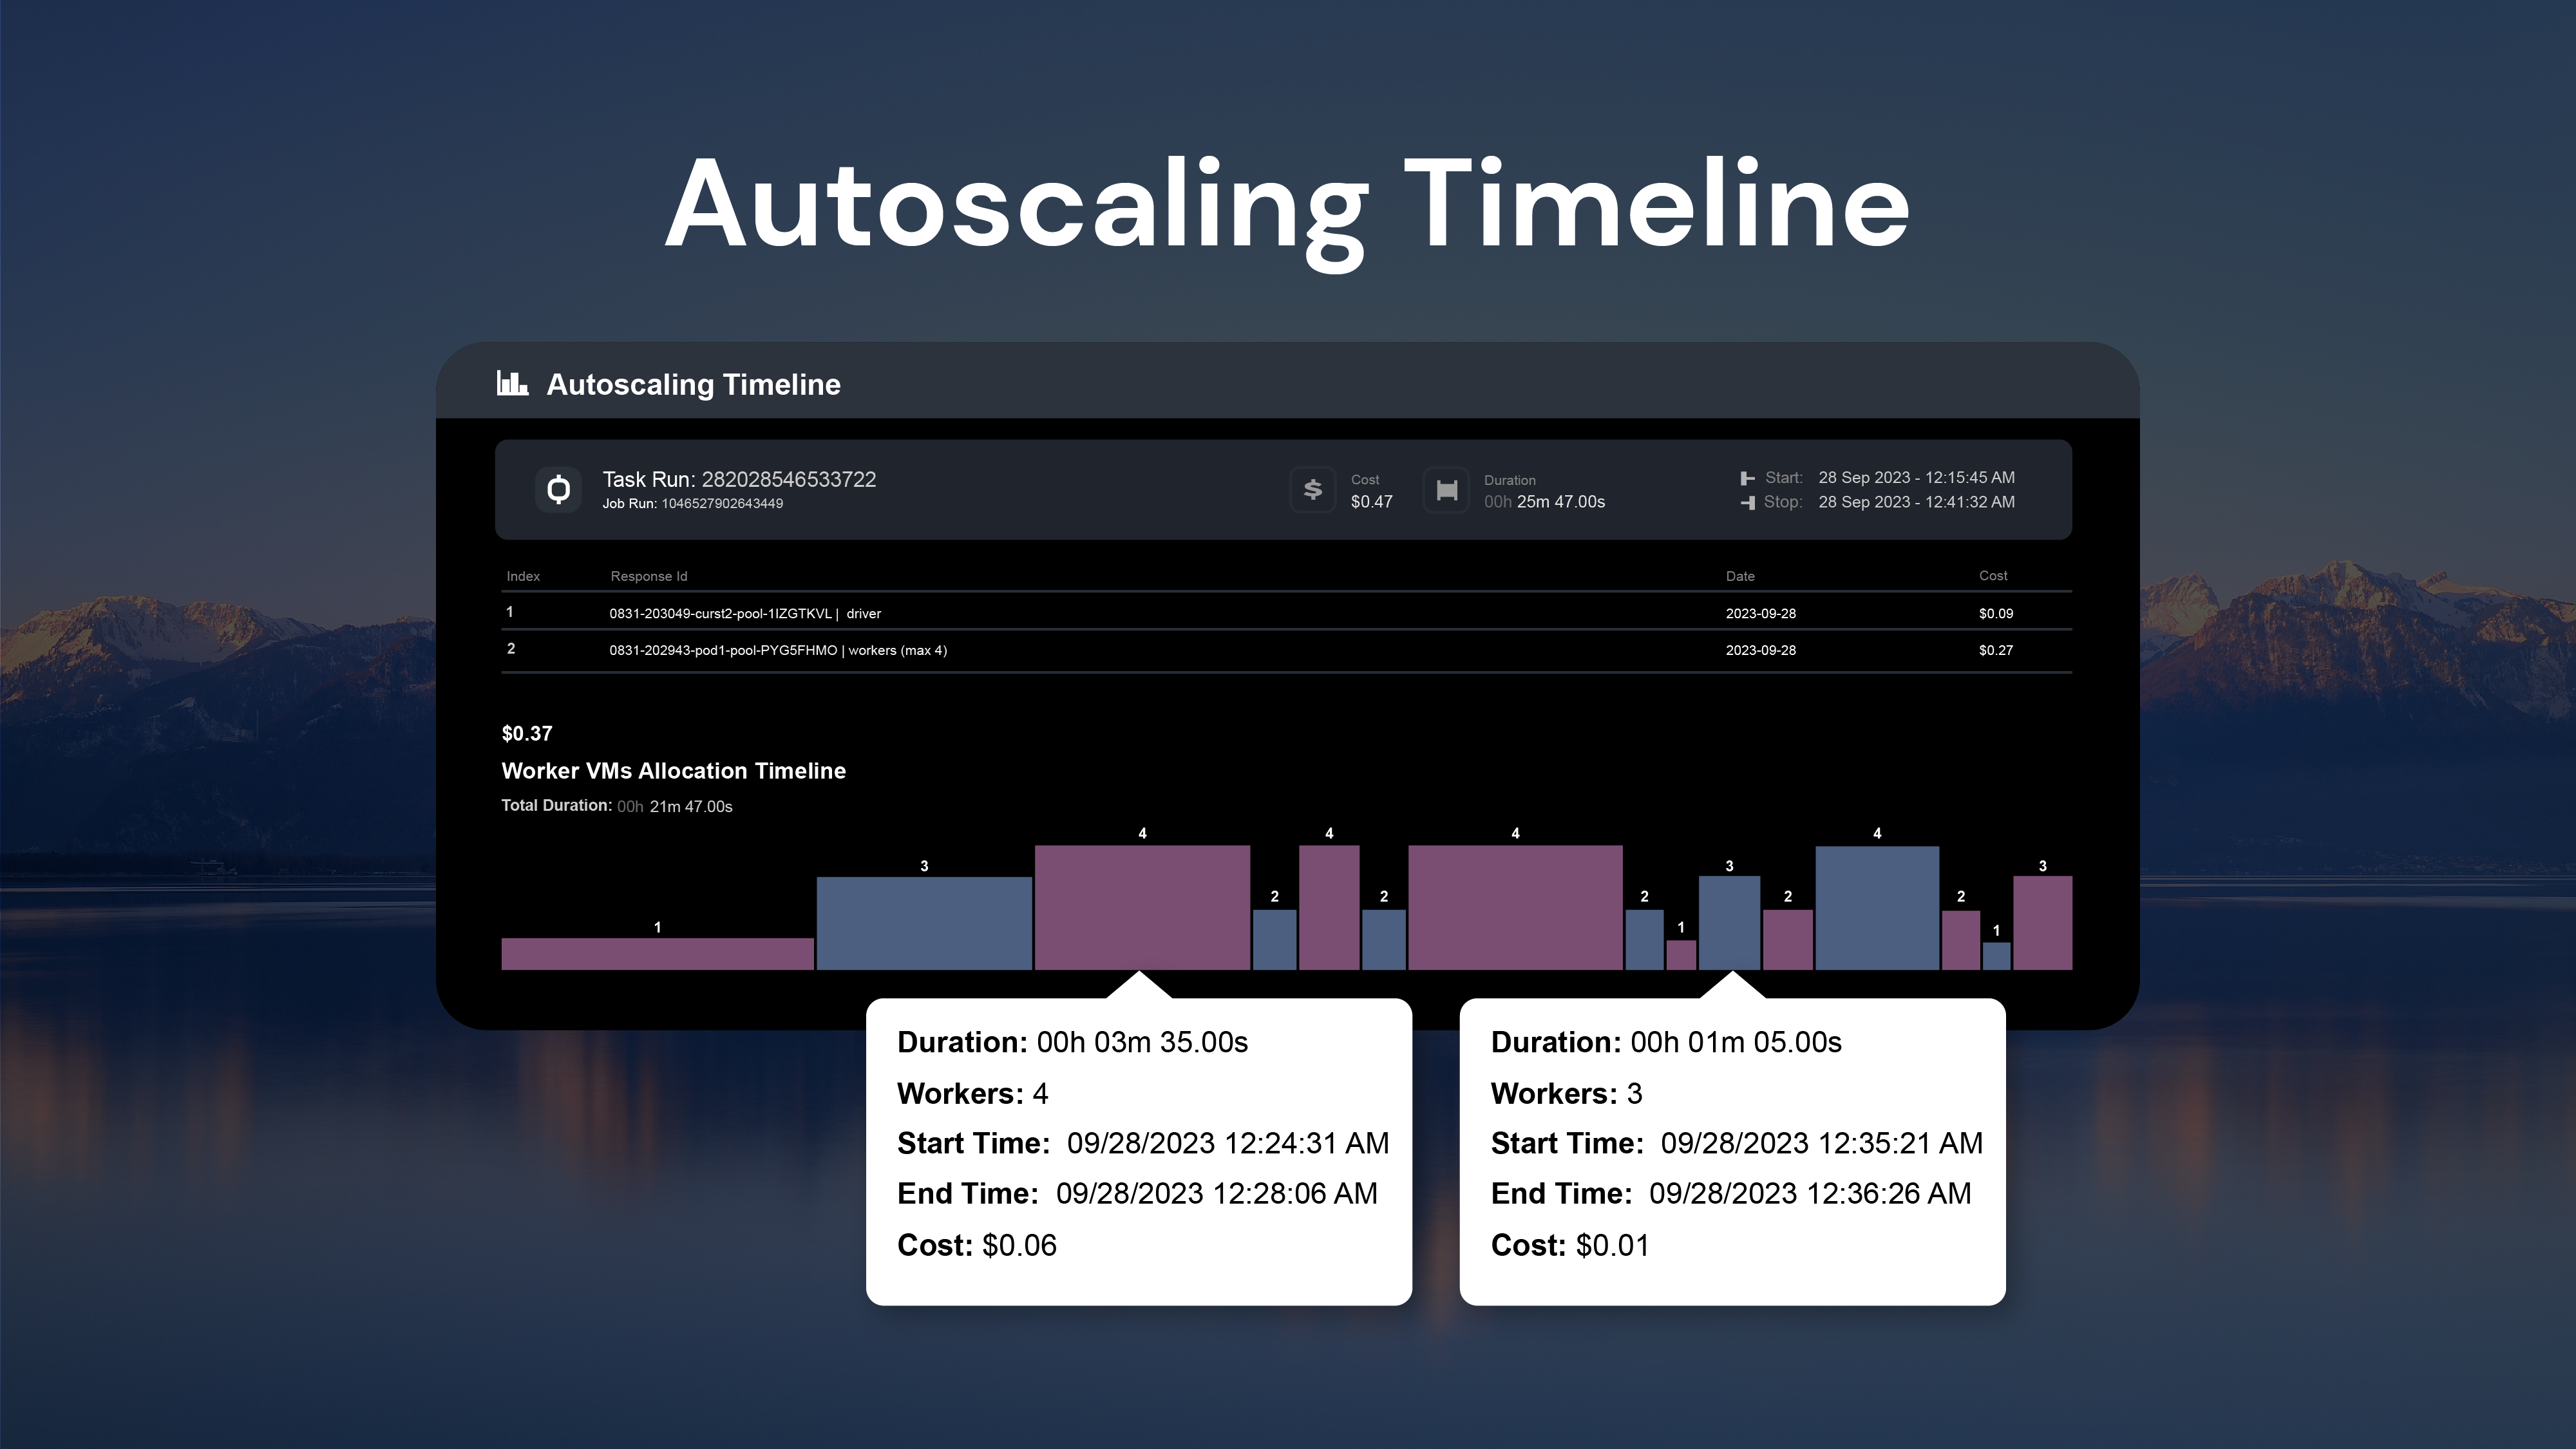Click tooltip Workers: 3
The height and width of the screenshot is (1449, 2576).
[x=1567, y=1093]
